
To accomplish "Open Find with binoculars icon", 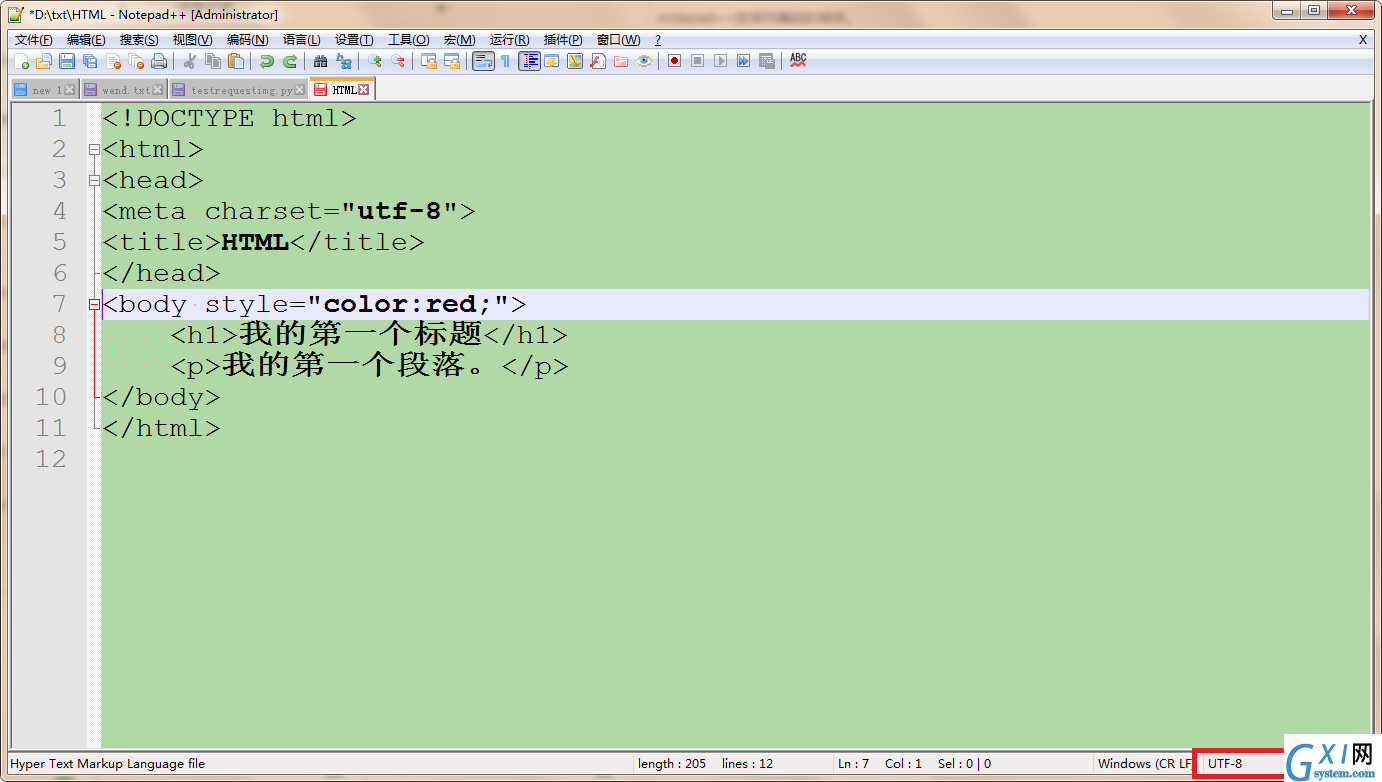I will pyautogui.click(x=321, y=61).
